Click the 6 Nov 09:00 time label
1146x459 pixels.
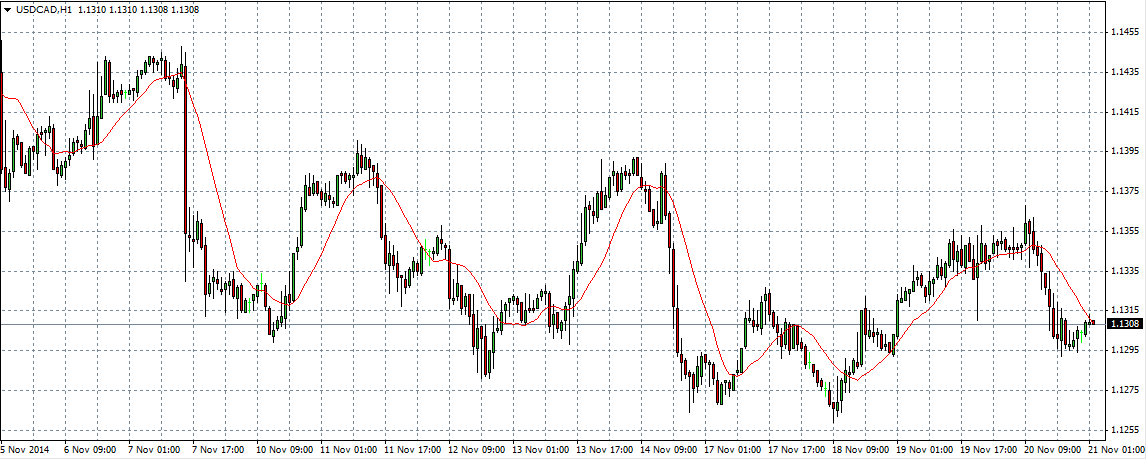point(88,450)
